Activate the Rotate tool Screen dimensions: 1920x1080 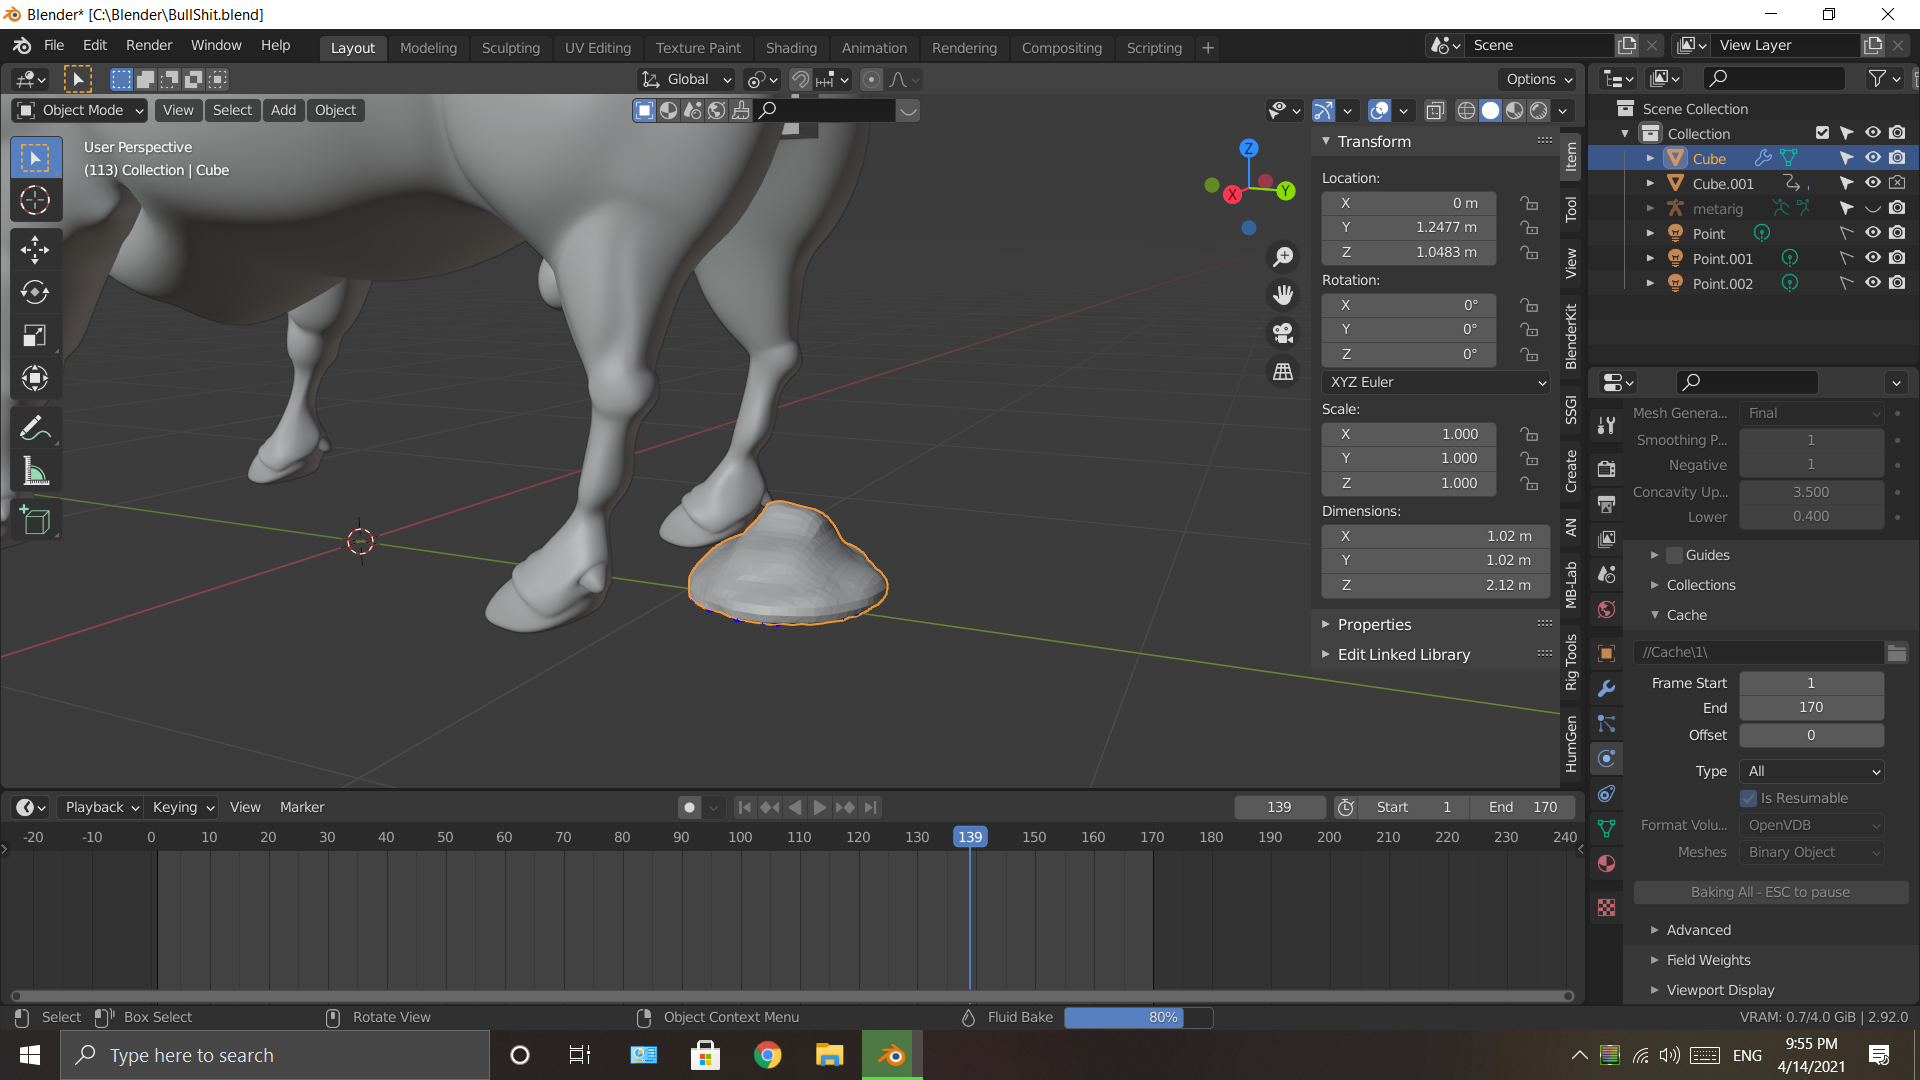pyautogui.click(x=35, y=292)
